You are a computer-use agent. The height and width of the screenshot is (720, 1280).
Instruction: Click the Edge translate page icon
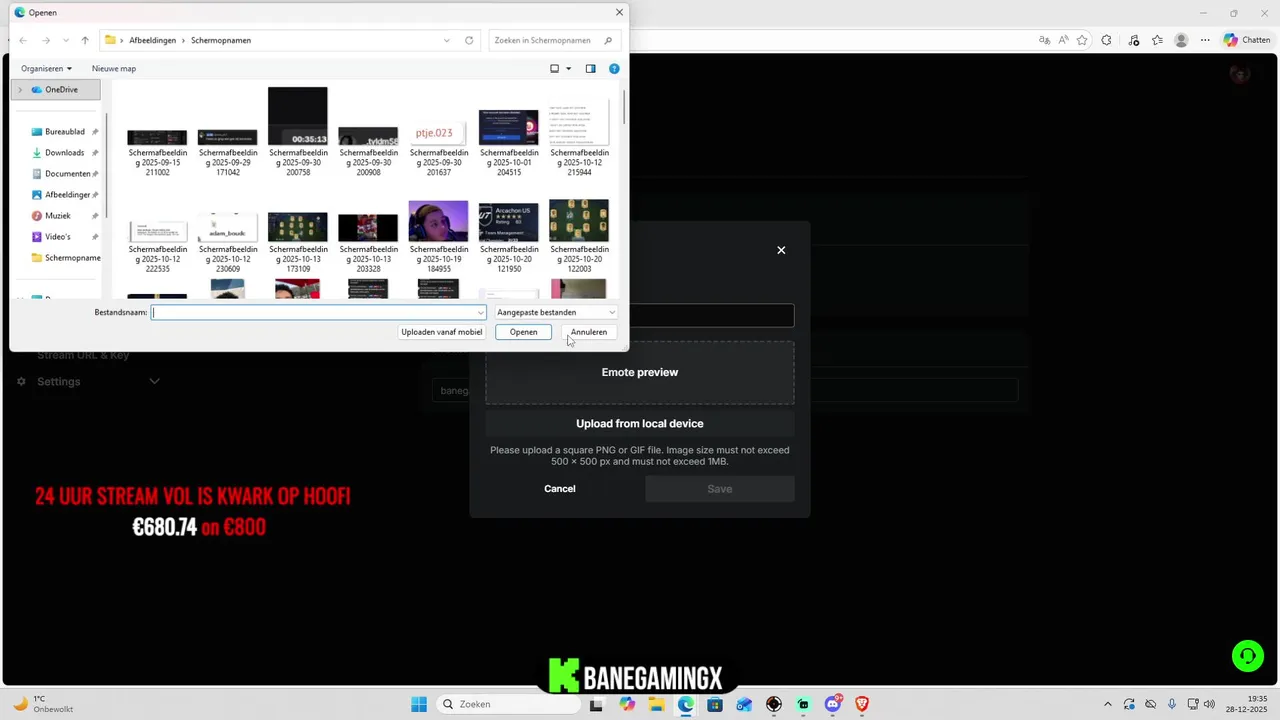tap(1044, 40)
